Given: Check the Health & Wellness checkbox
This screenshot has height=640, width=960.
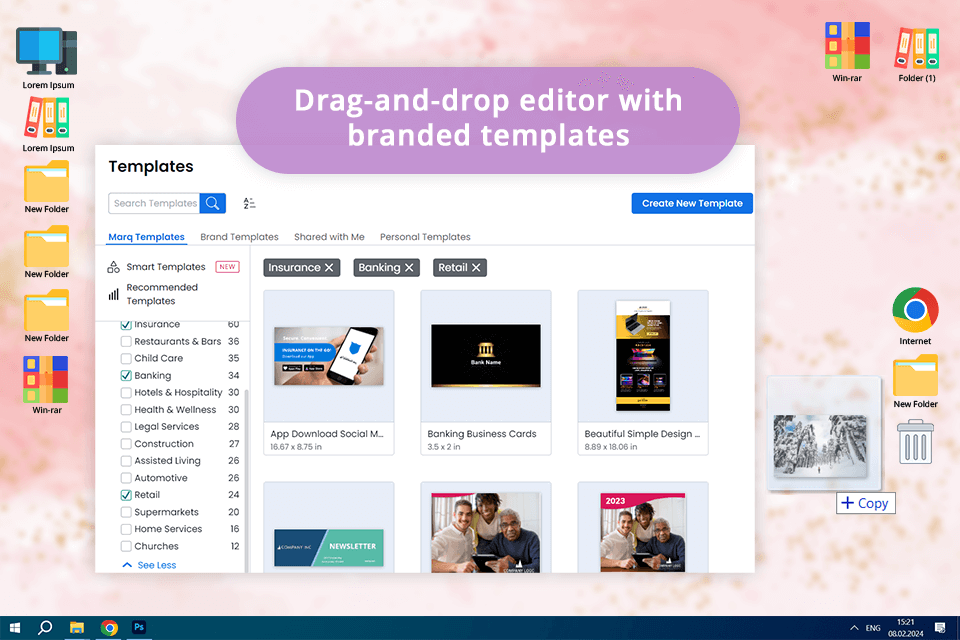Looking at the screenshot, I should click(126, 410).
